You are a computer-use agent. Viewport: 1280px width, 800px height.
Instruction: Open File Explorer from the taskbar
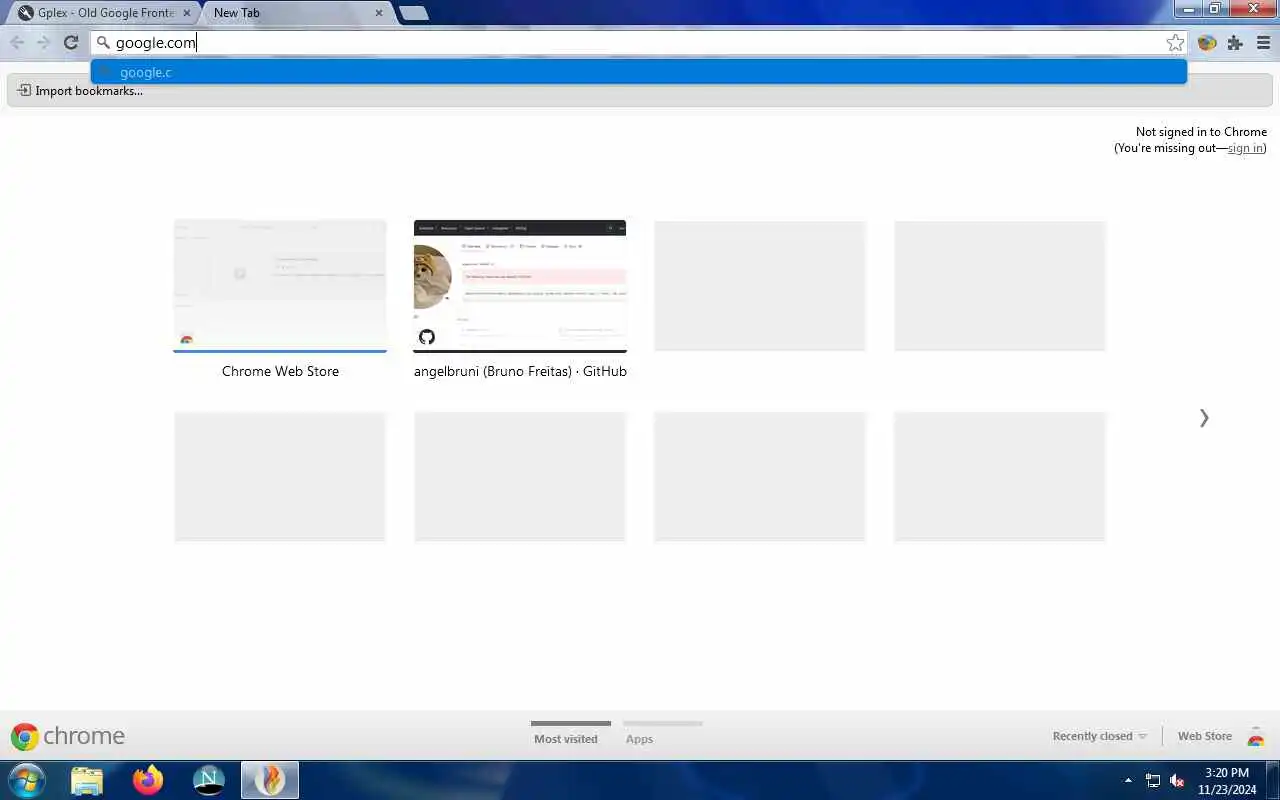(x=87, y=780)
